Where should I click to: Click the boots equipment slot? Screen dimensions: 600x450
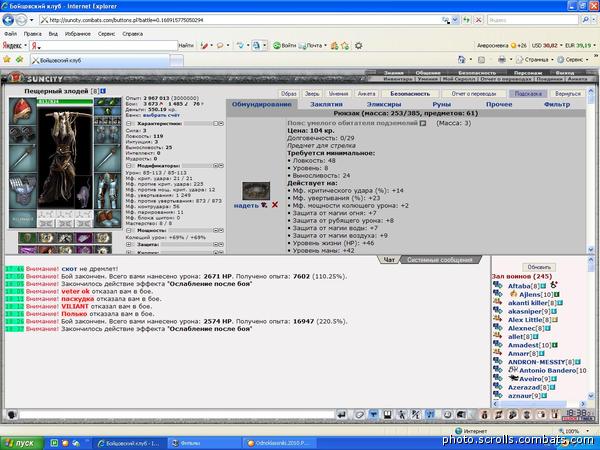(x=108, y=218)
